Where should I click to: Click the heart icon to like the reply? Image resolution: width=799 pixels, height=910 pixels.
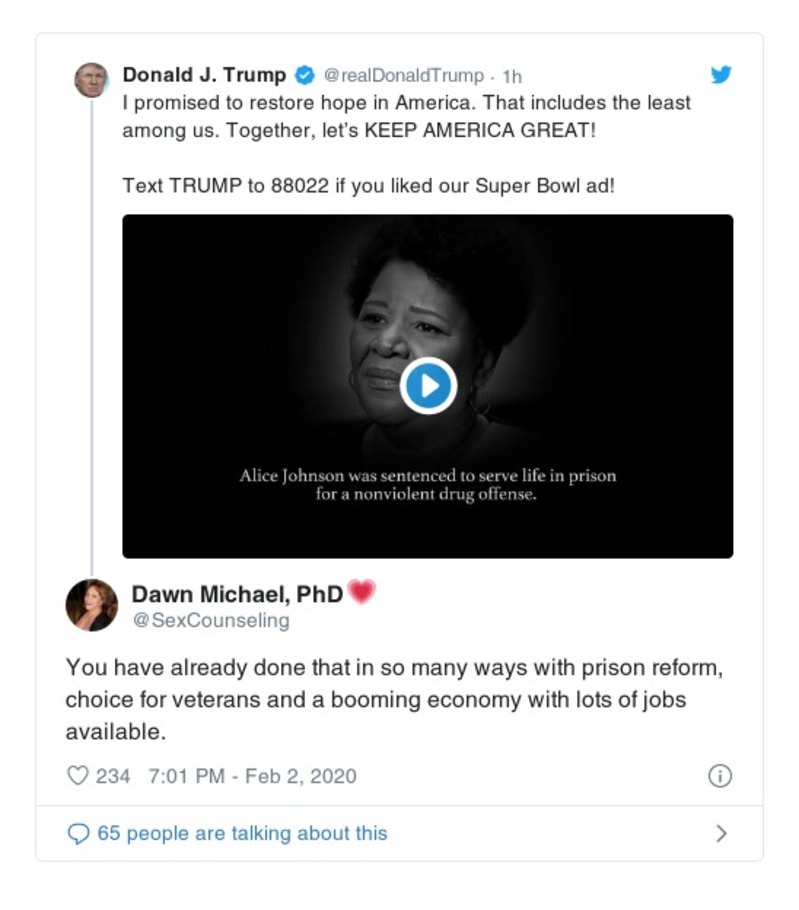point(76,775)
